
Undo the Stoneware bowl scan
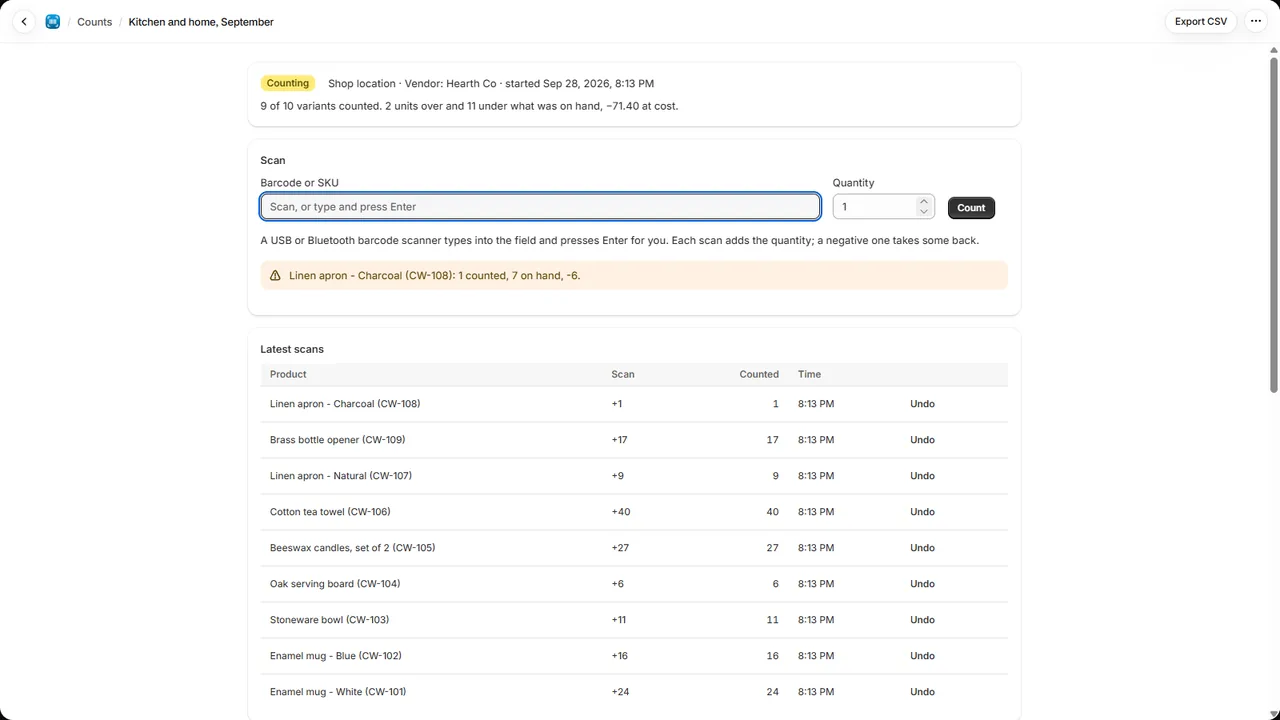pyautogui.click(x=922, y=620)
